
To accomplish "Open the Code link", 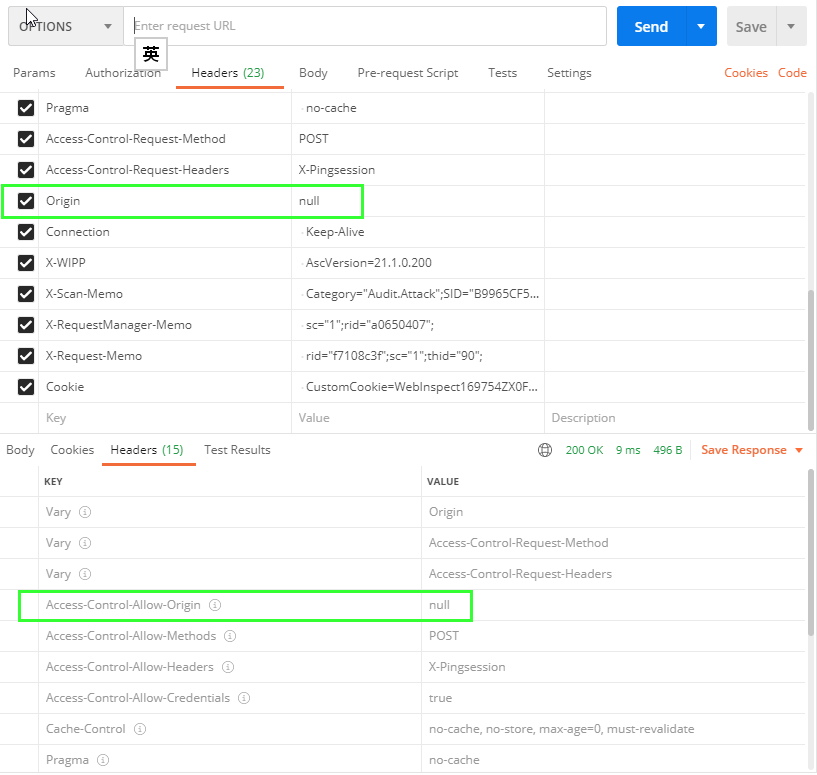I will 792,72.
